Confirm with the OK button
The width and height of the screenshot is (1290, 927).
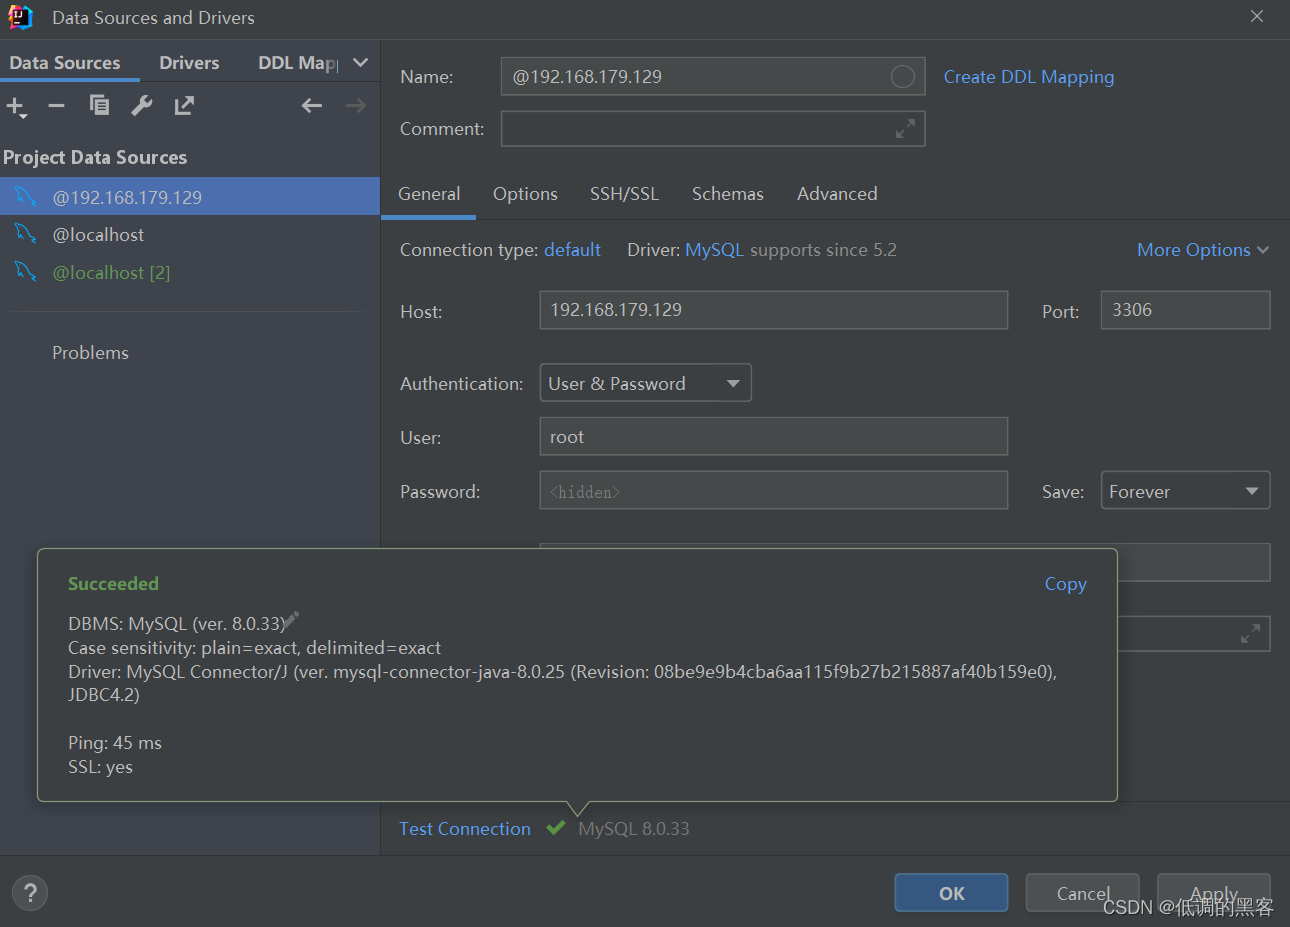[x=951, y=893]
